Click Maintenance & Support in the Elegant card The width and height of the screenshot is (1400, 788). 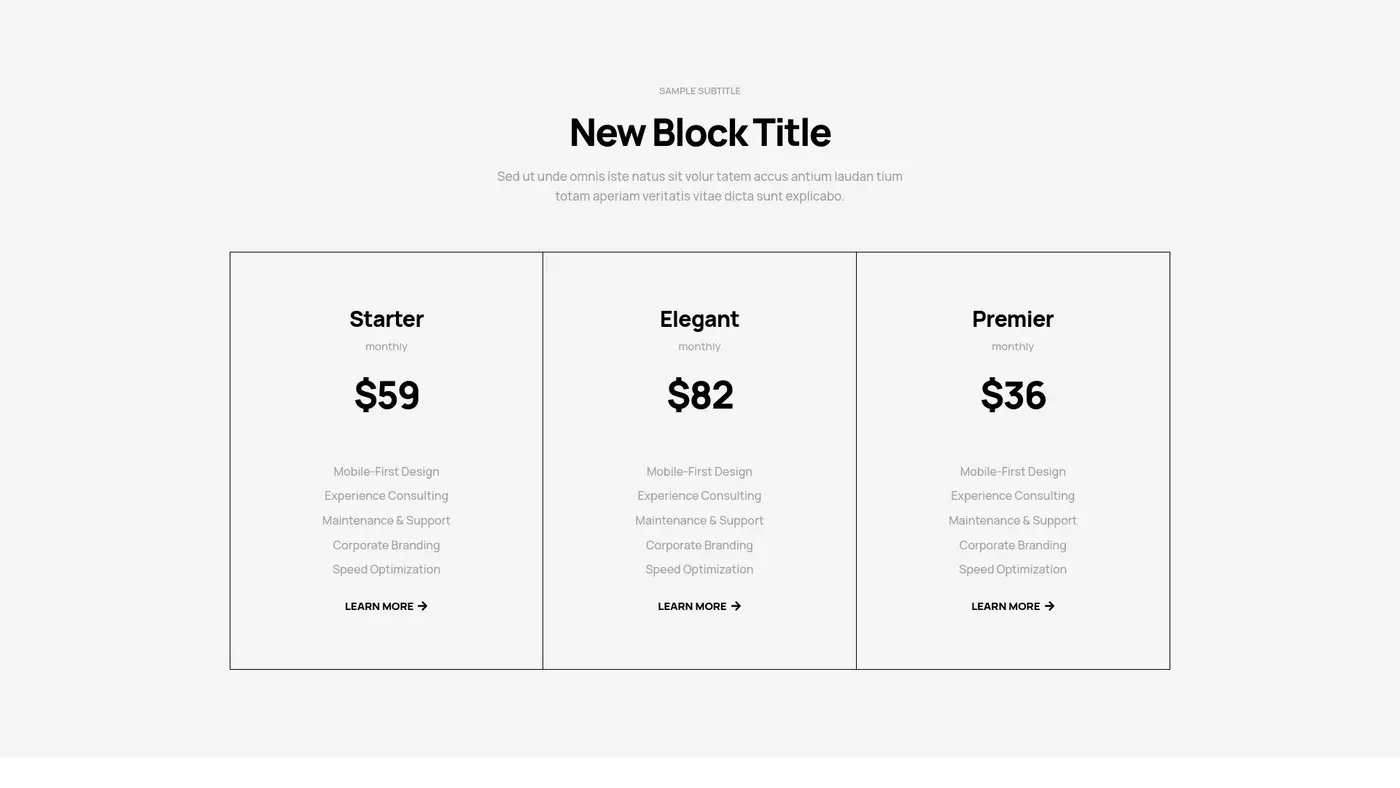pyautogui.click(x=699, y=520)
